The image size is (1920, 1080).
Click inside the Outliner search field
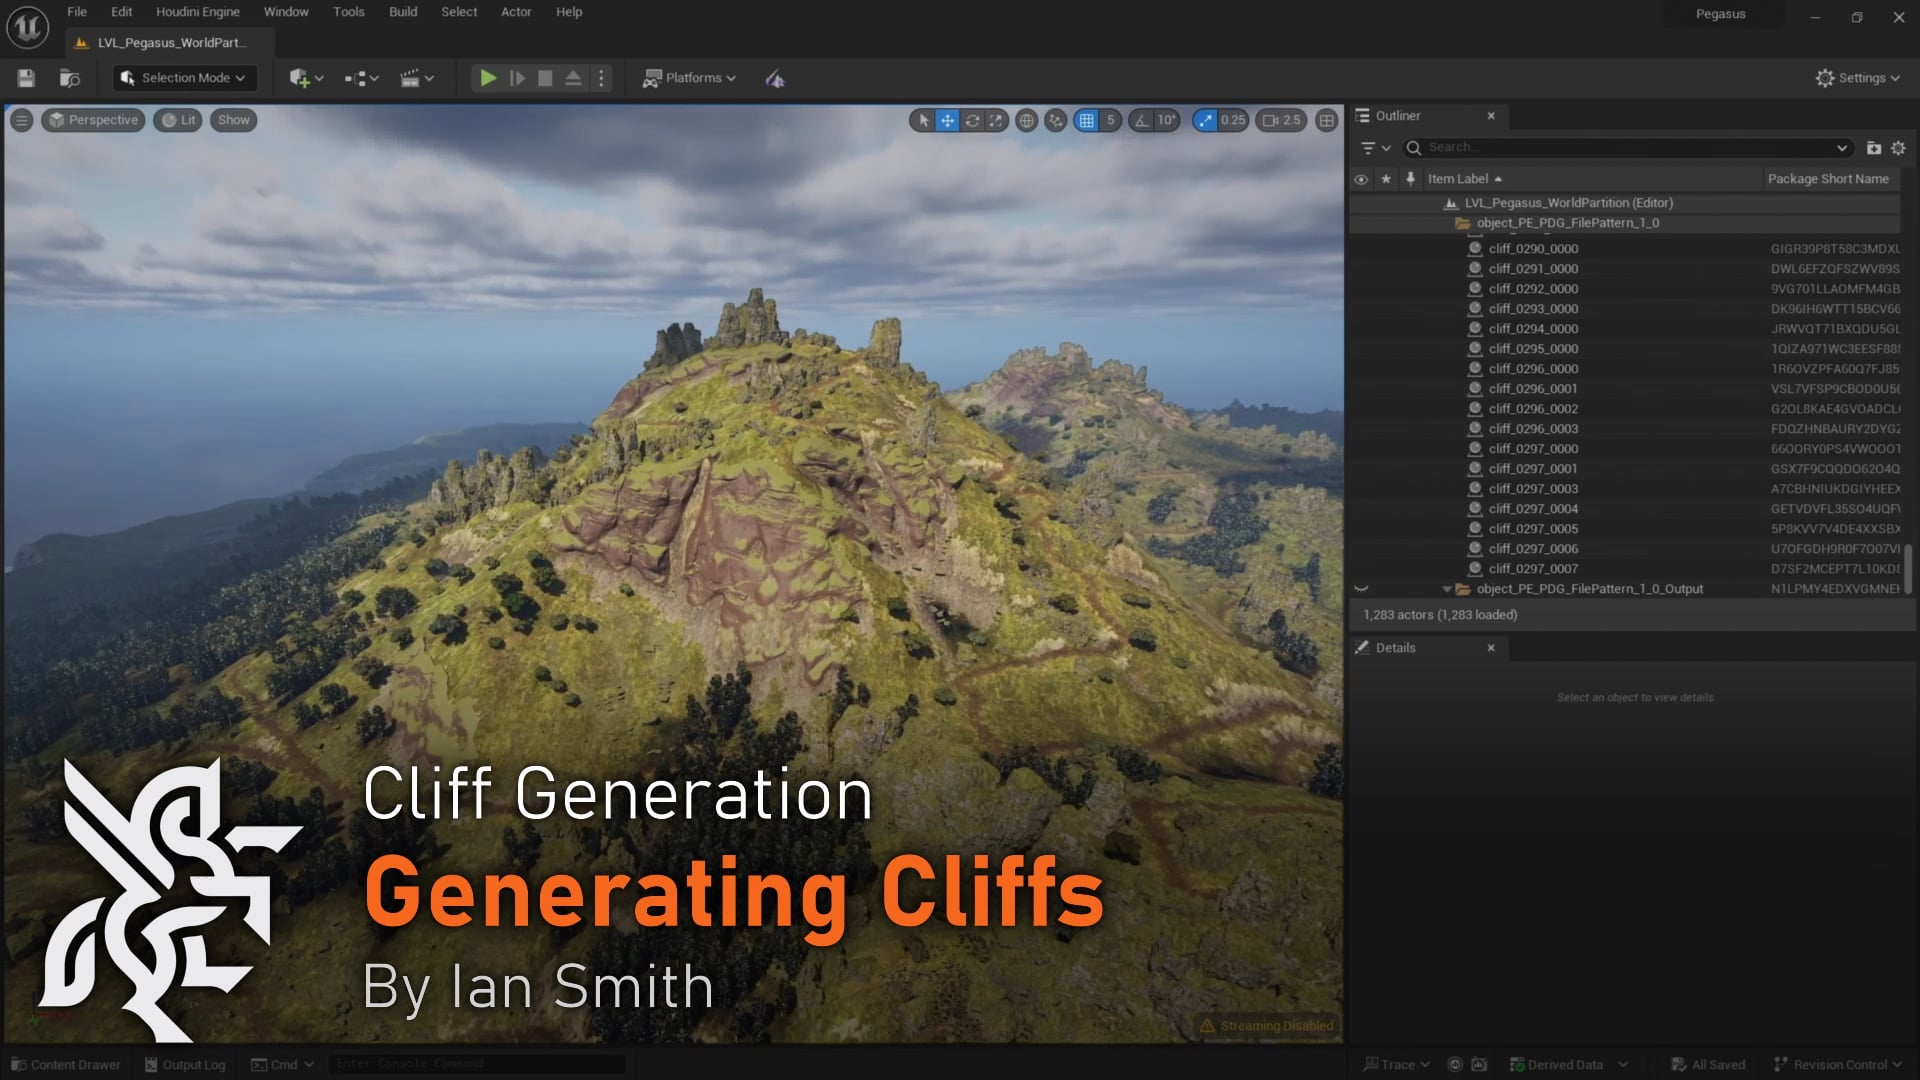pos(1600,147)
